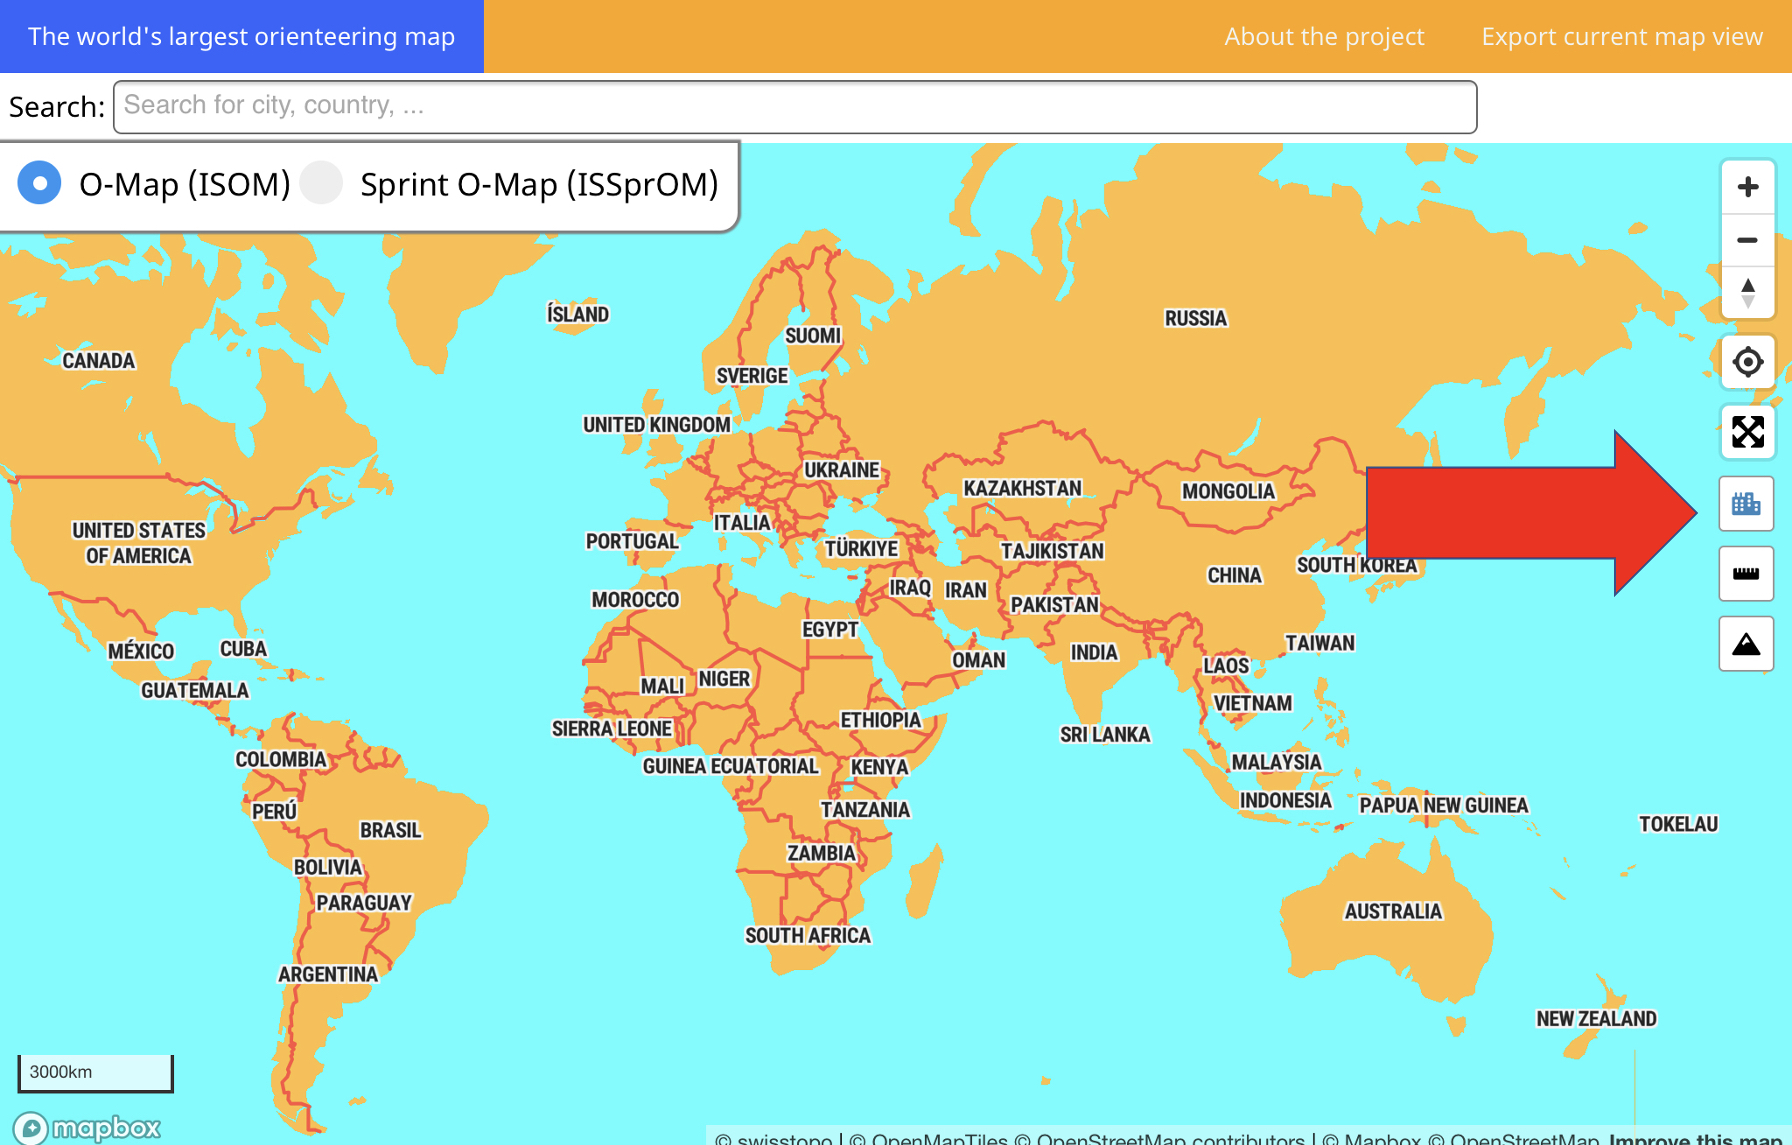Open About the project page
The height and width of the screenshot is (1145, 1792).
[x=1324, y=36]
